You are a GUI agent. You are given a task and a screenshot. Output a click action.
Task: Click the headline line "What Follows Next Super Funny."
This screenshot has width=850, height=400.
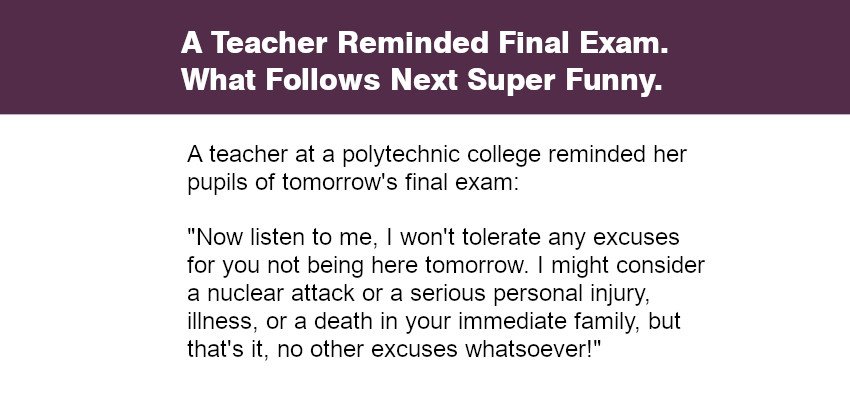(x=422, y=79)
